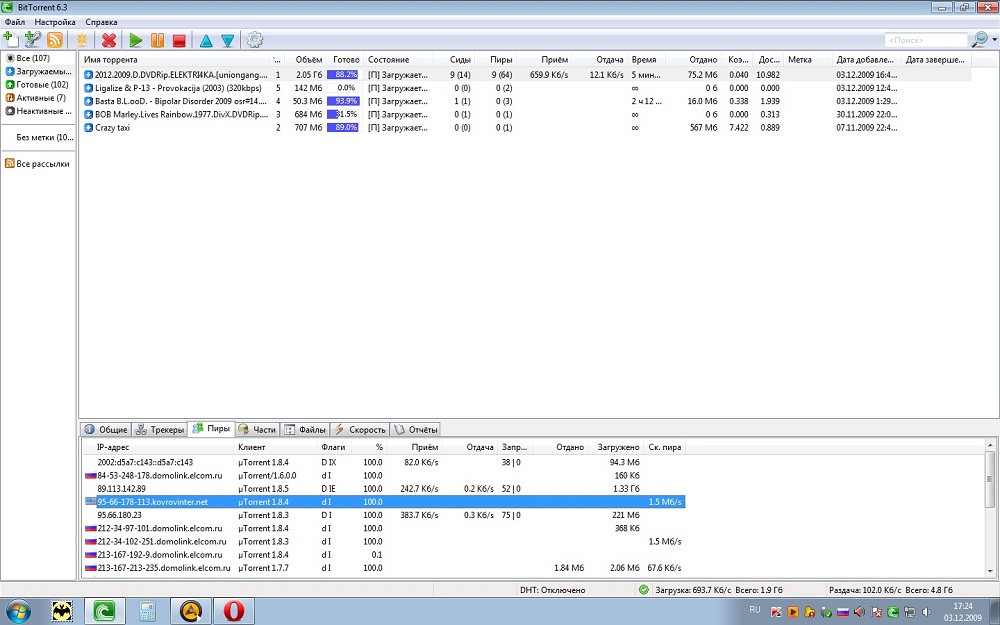Select torrent Ligalize & P-13 - Provokacija

click(x=527, y=88)
